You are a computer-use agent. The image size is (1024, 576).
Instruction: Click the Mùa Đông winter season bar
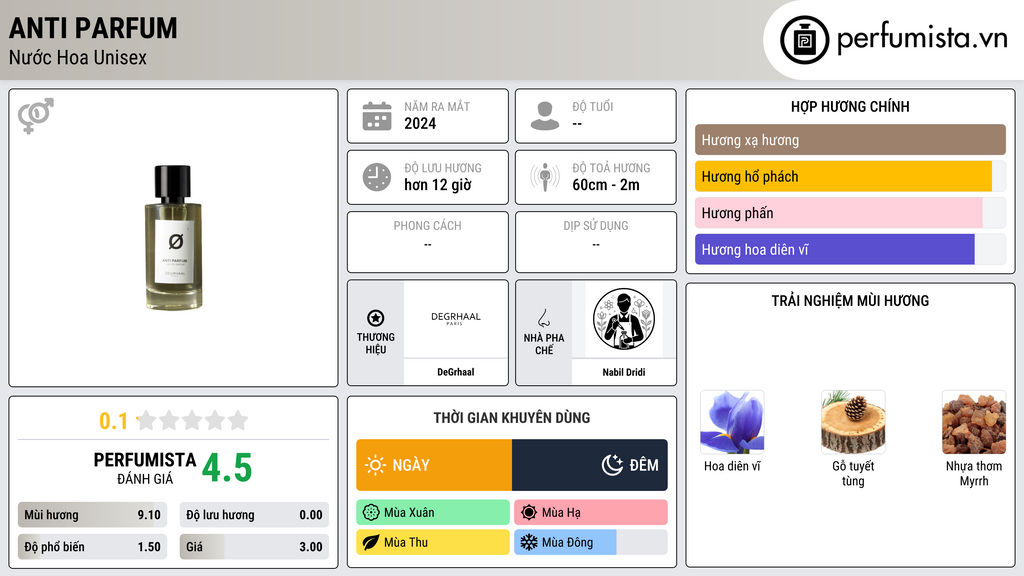pos(566,542)
